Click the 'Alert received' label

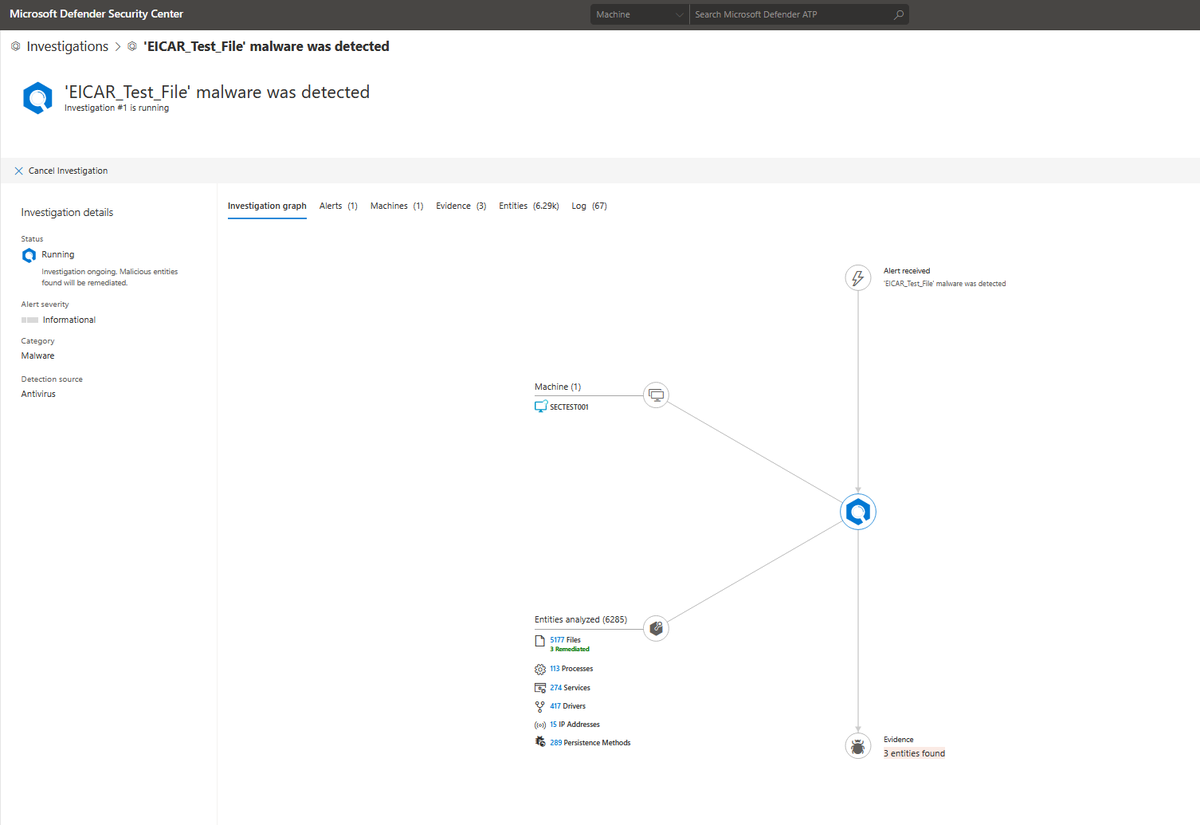pyautogui.click(x=907, y=271)
